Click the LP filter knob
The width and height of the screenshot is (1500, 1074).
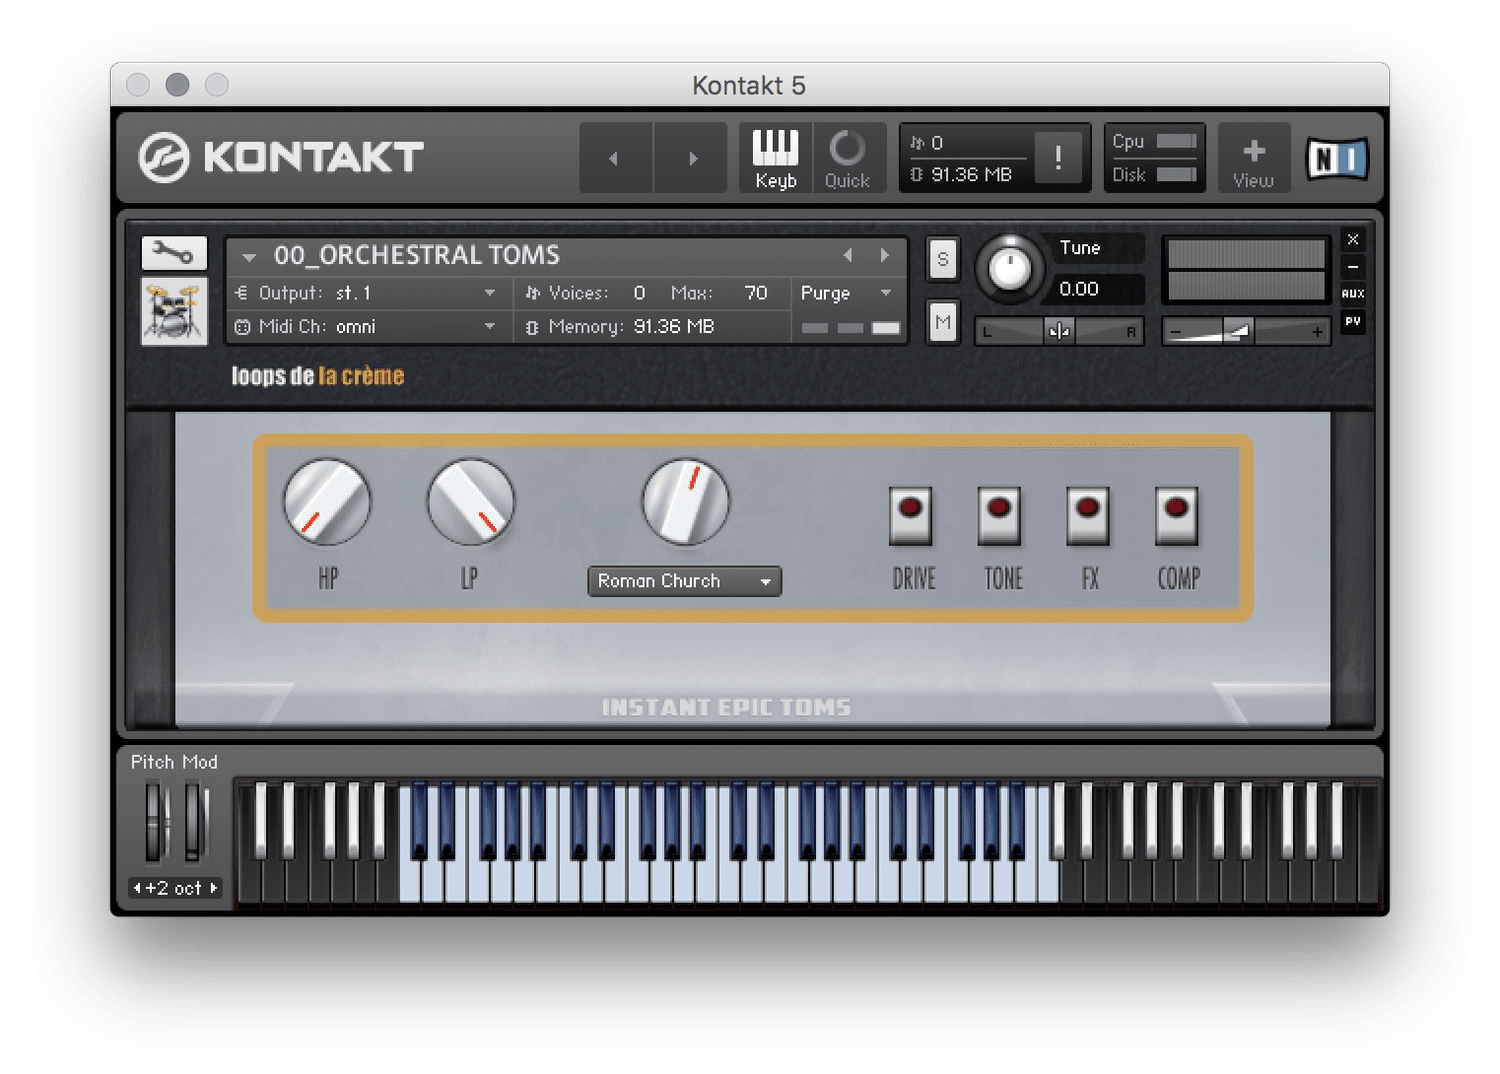point(471,502)
